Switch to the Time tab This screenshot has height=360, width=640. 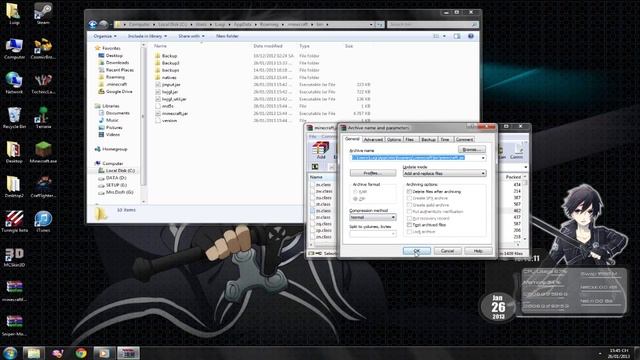pyautogui.click(x=445, y=140)
